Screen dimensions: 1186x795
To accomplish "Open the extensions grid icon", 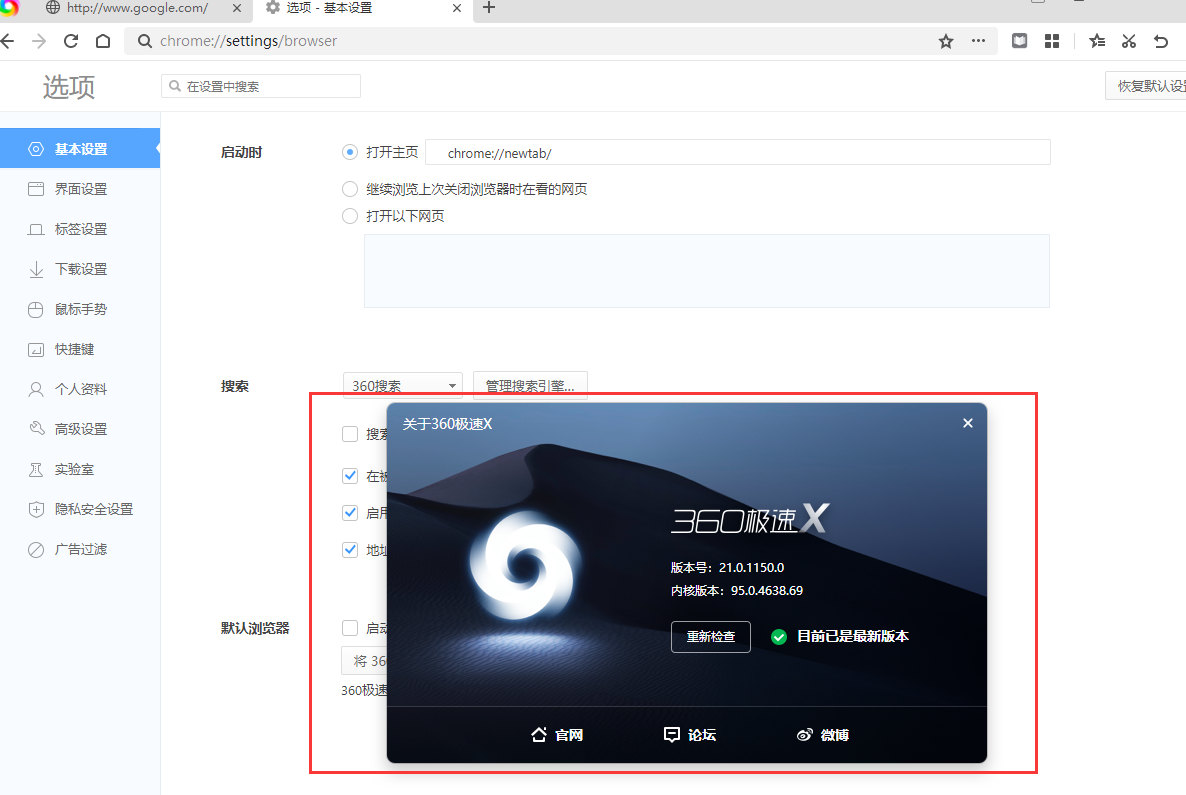I will click(x=1051, y=41).
